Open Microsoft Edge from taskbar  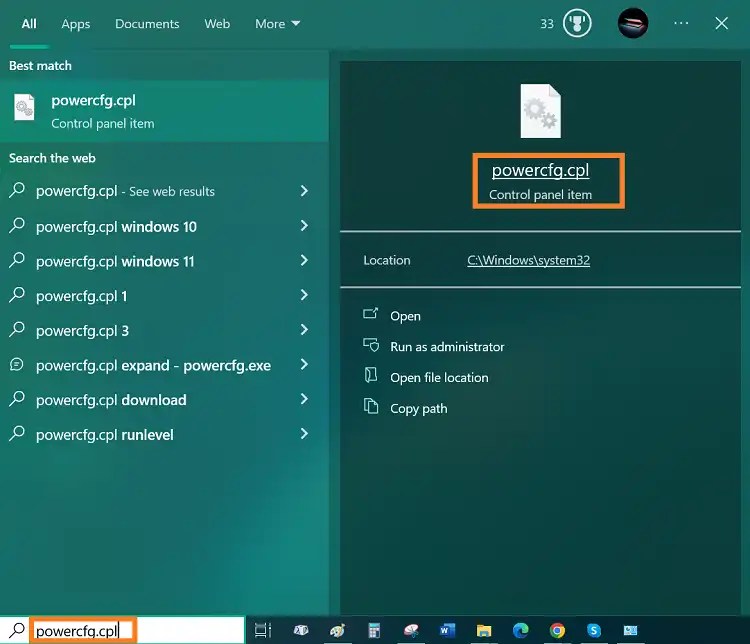click(x=520, y=631)
